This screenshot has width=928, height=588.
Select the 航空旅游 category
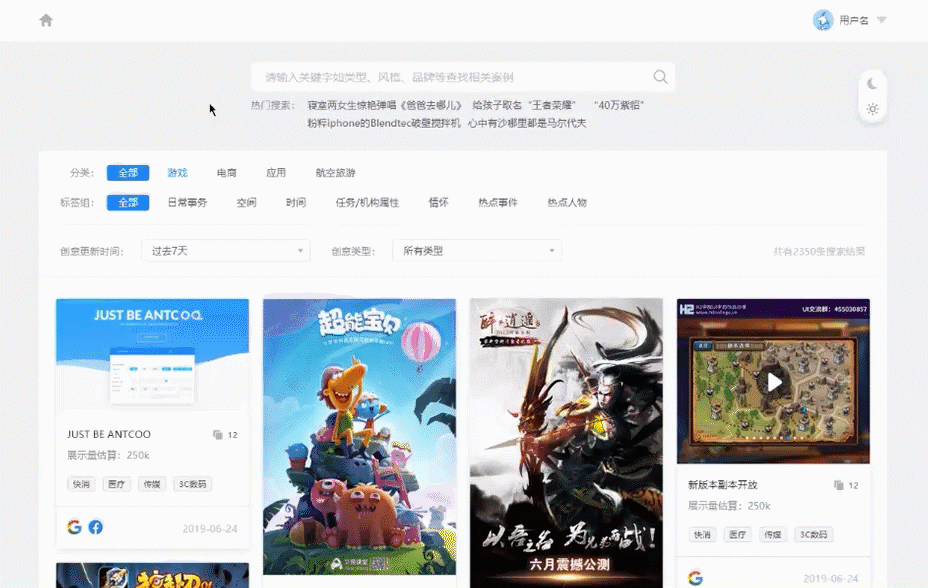click(x=336, y=173)
